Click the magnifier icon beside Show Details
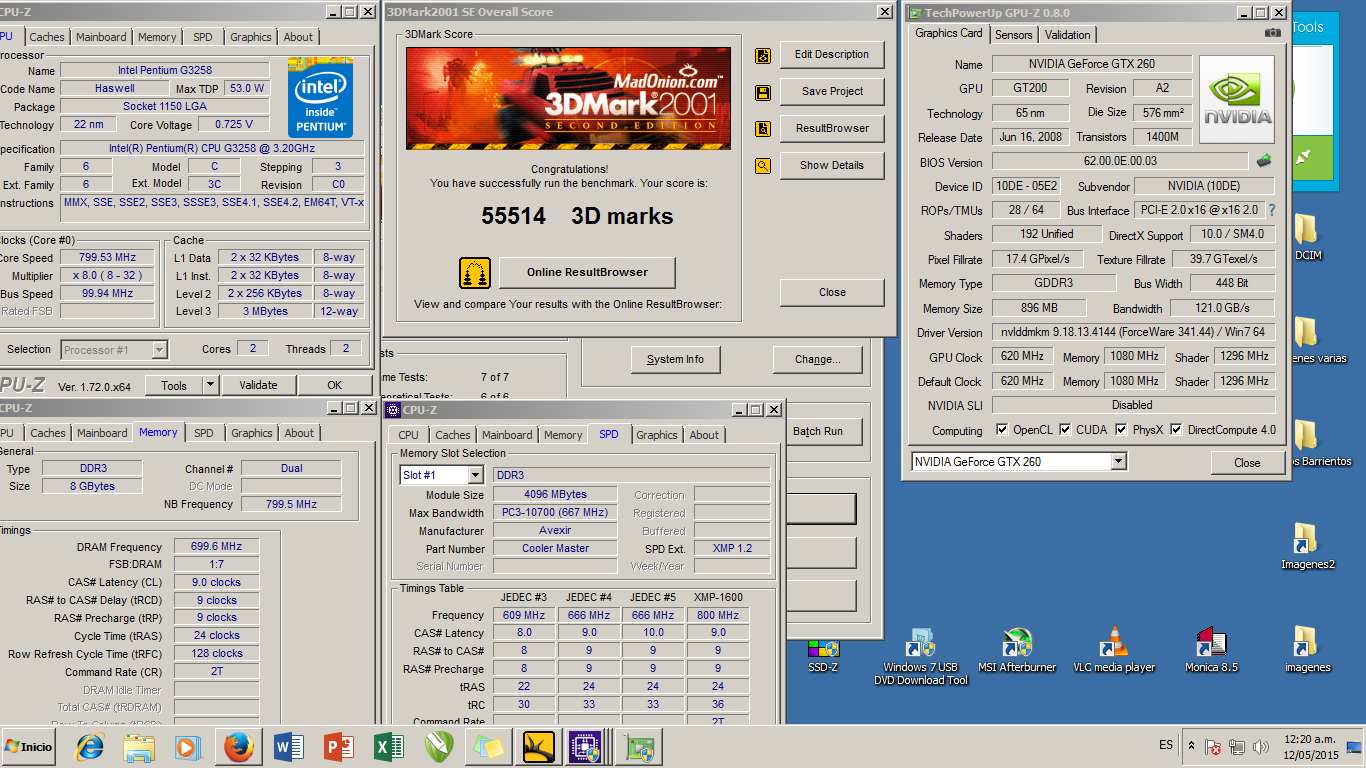This screenshot has width=1366, height=768. tap(763, 166)
